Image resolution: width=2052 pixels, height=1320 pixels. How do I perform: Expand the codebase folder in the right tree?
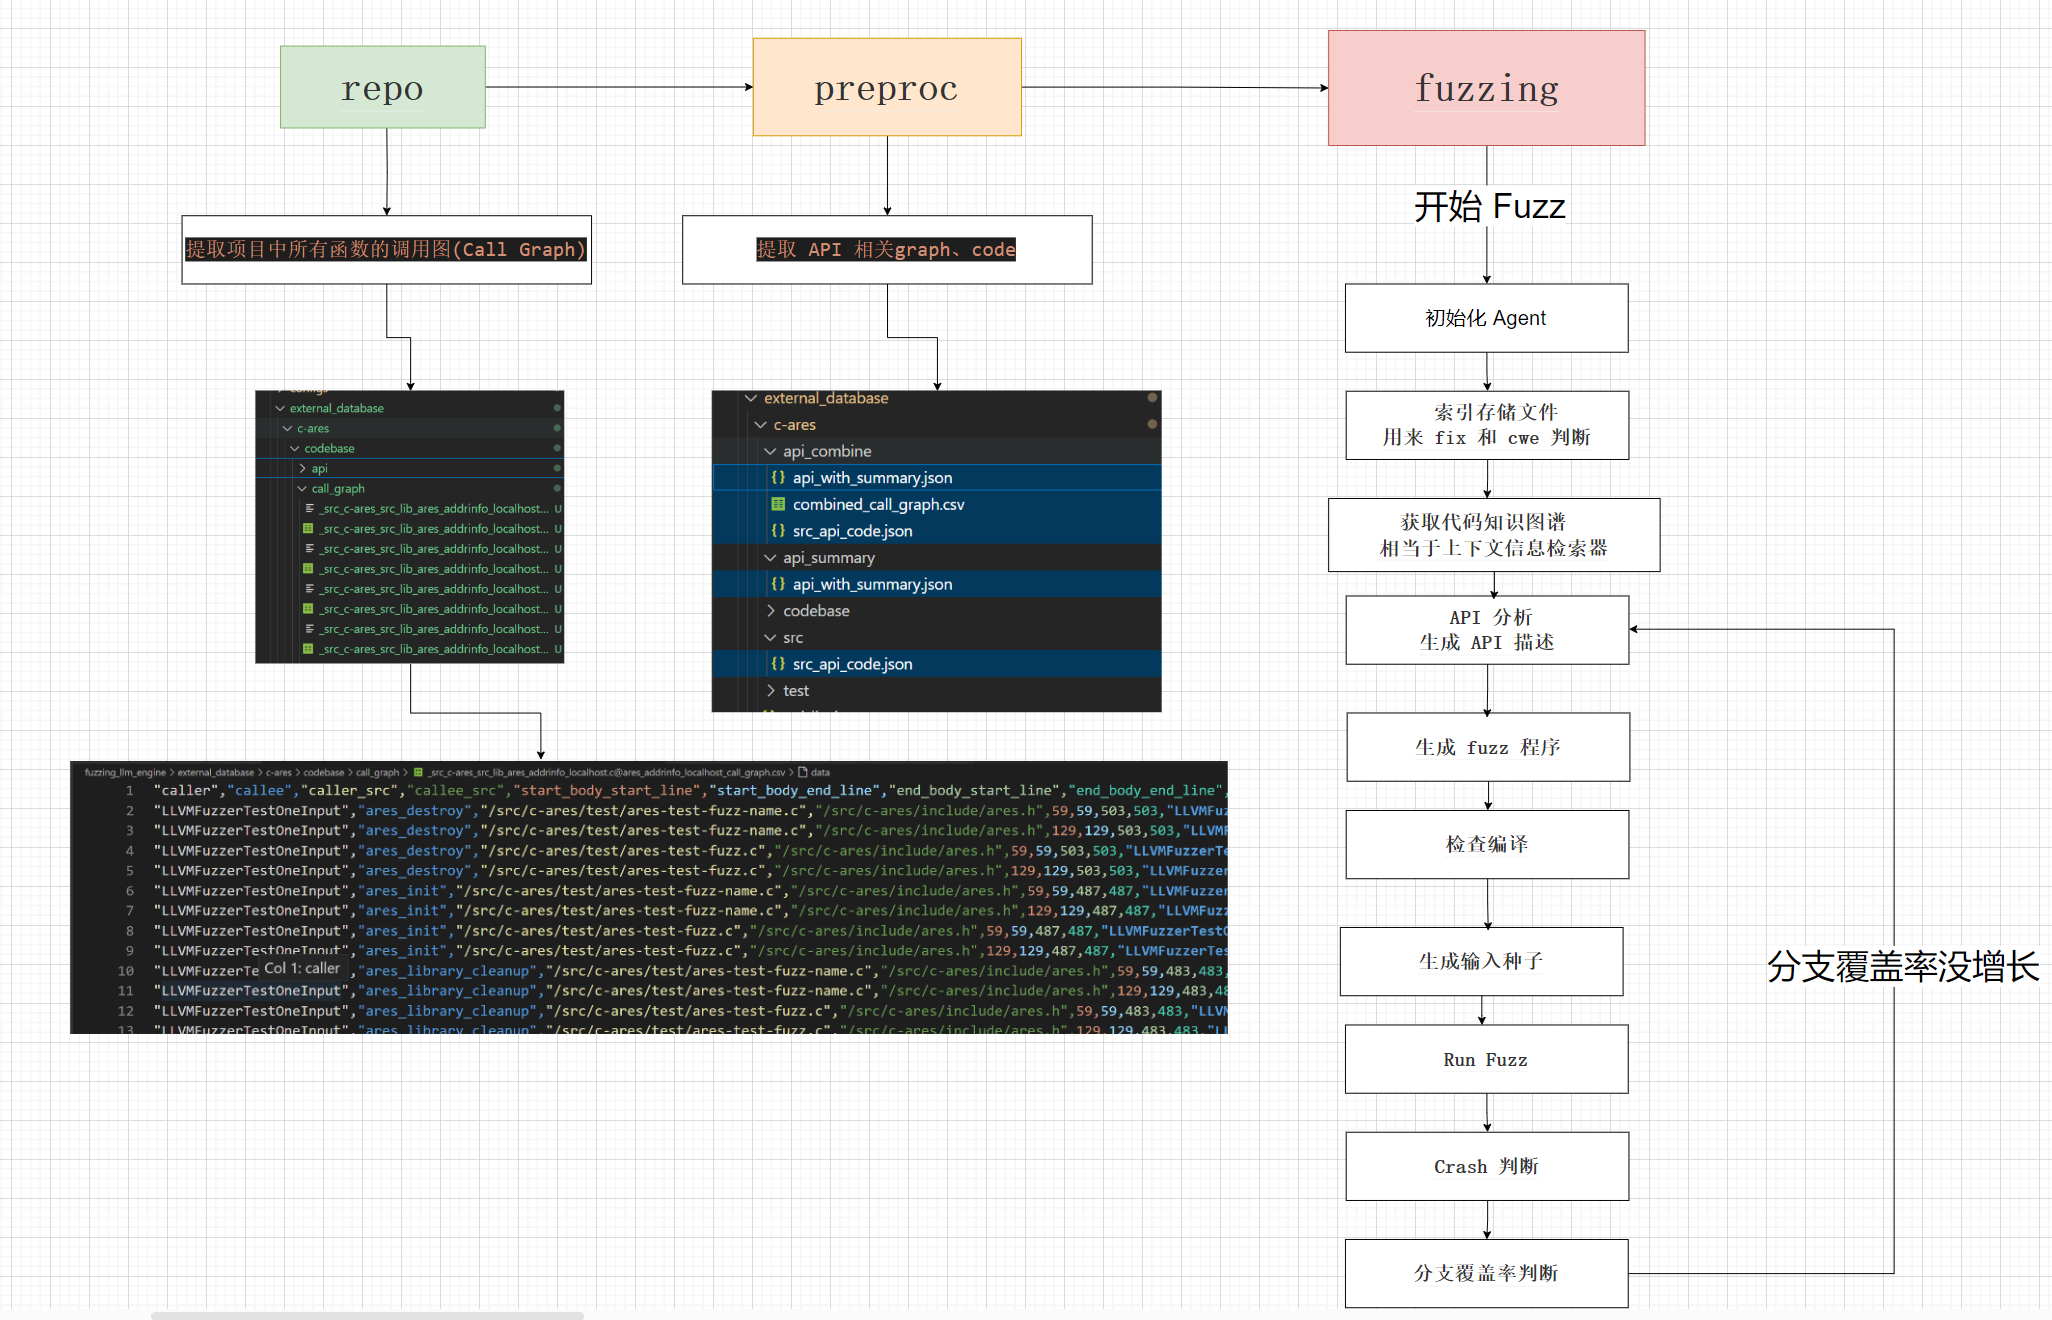[x=770, y=611]
